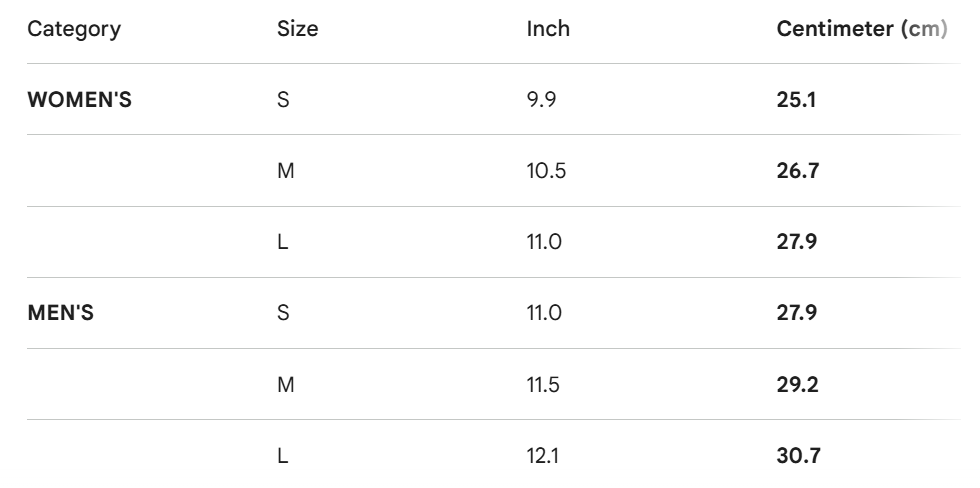Click the 10.5 inch value

(546, 171)
